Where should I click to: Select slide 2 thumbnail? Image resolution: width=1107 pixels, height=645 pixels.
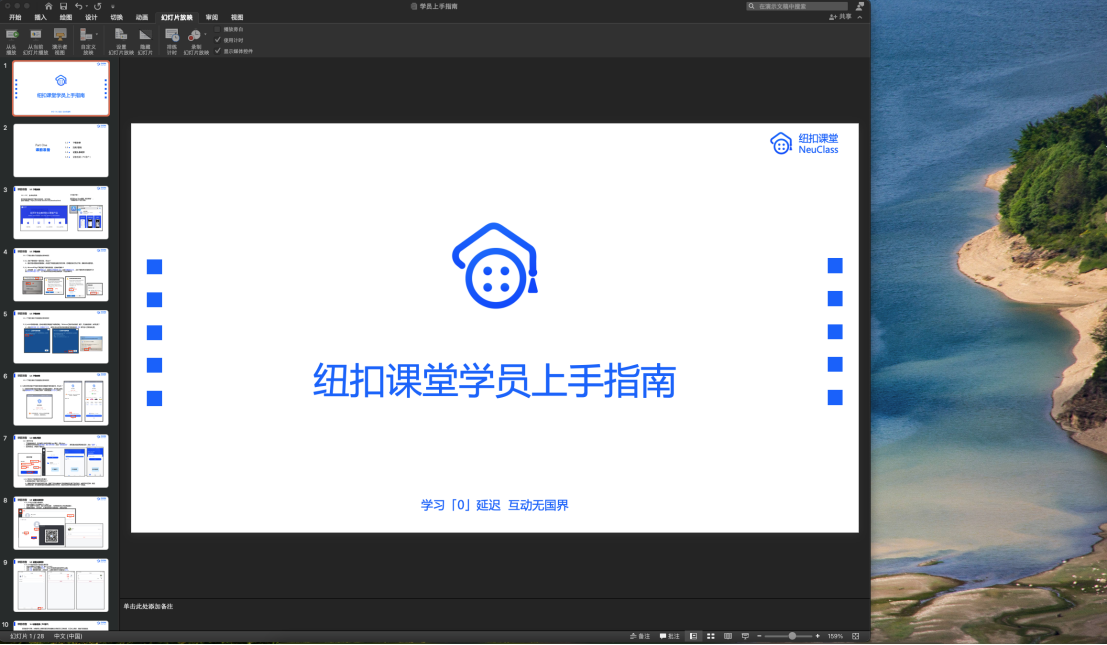click(x=61, y=150)
